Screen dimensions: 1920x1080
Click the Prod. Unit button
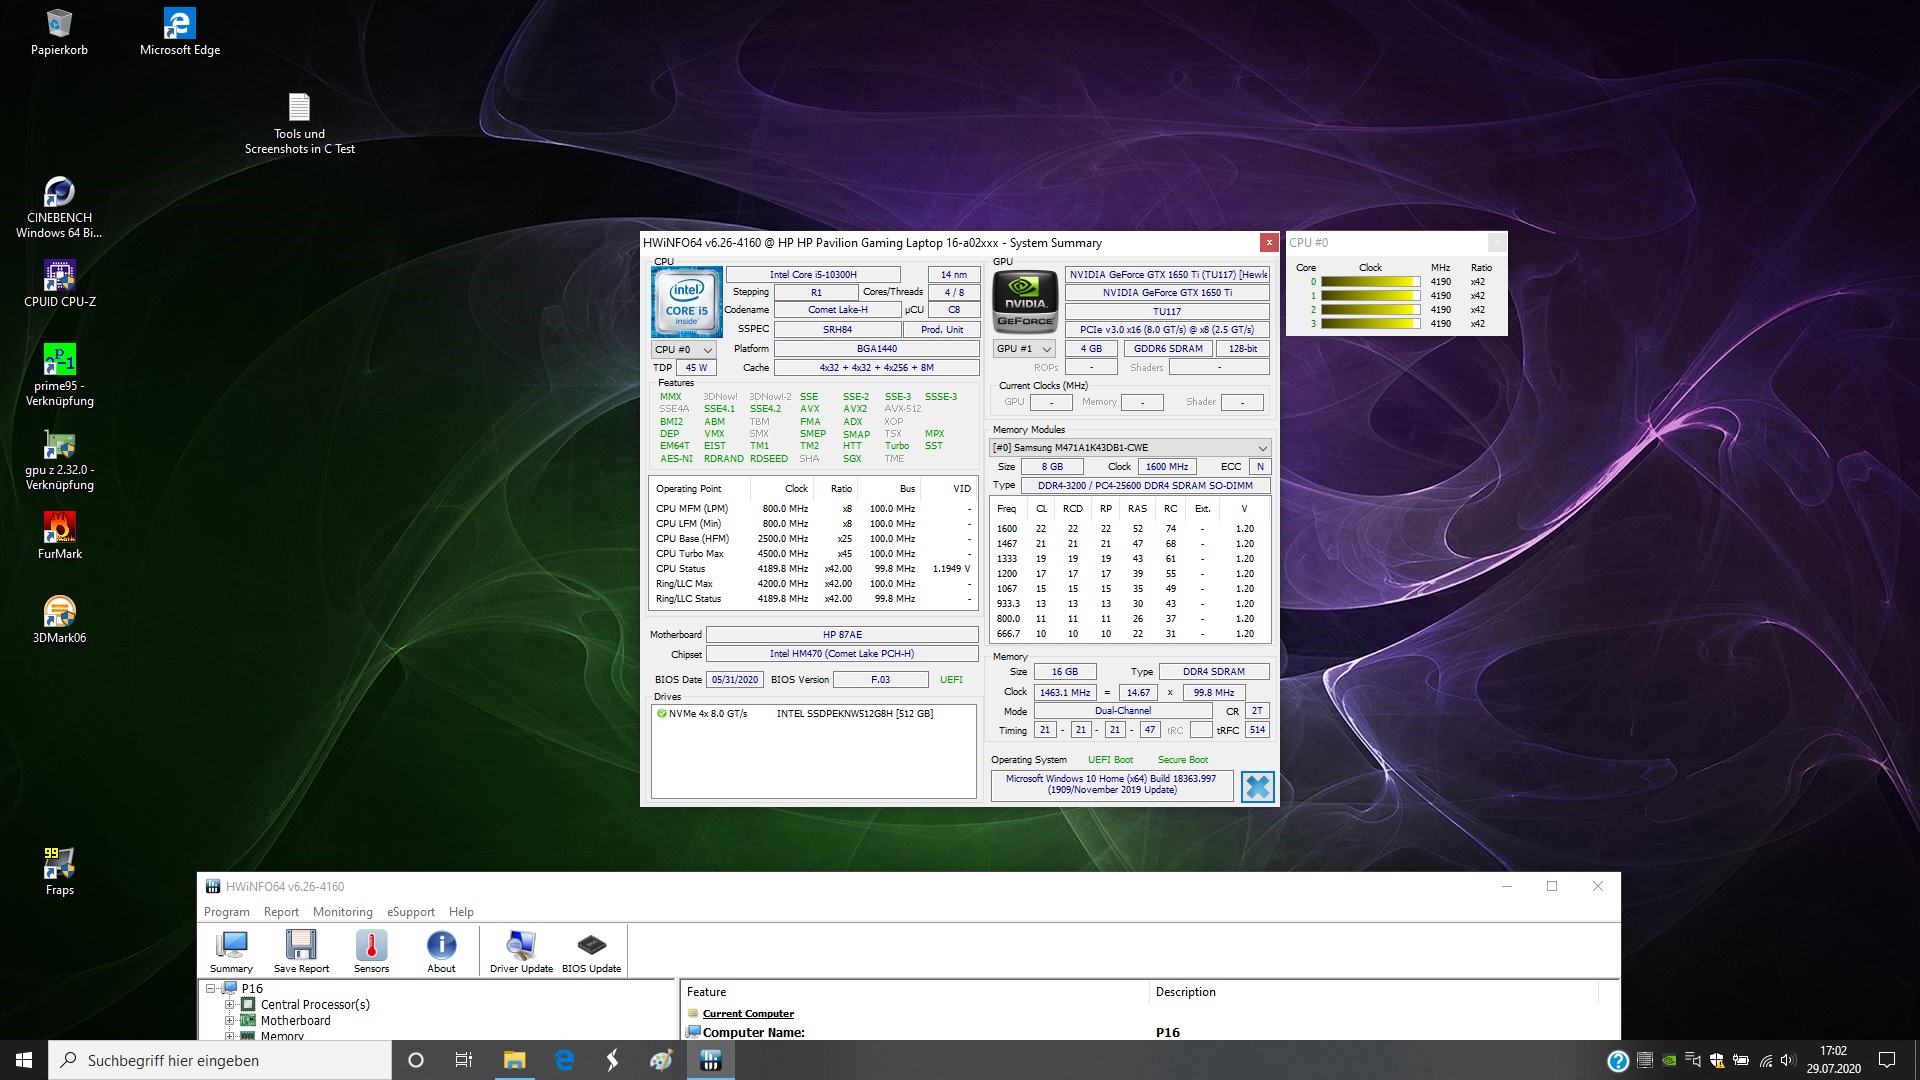click(941, 329)
